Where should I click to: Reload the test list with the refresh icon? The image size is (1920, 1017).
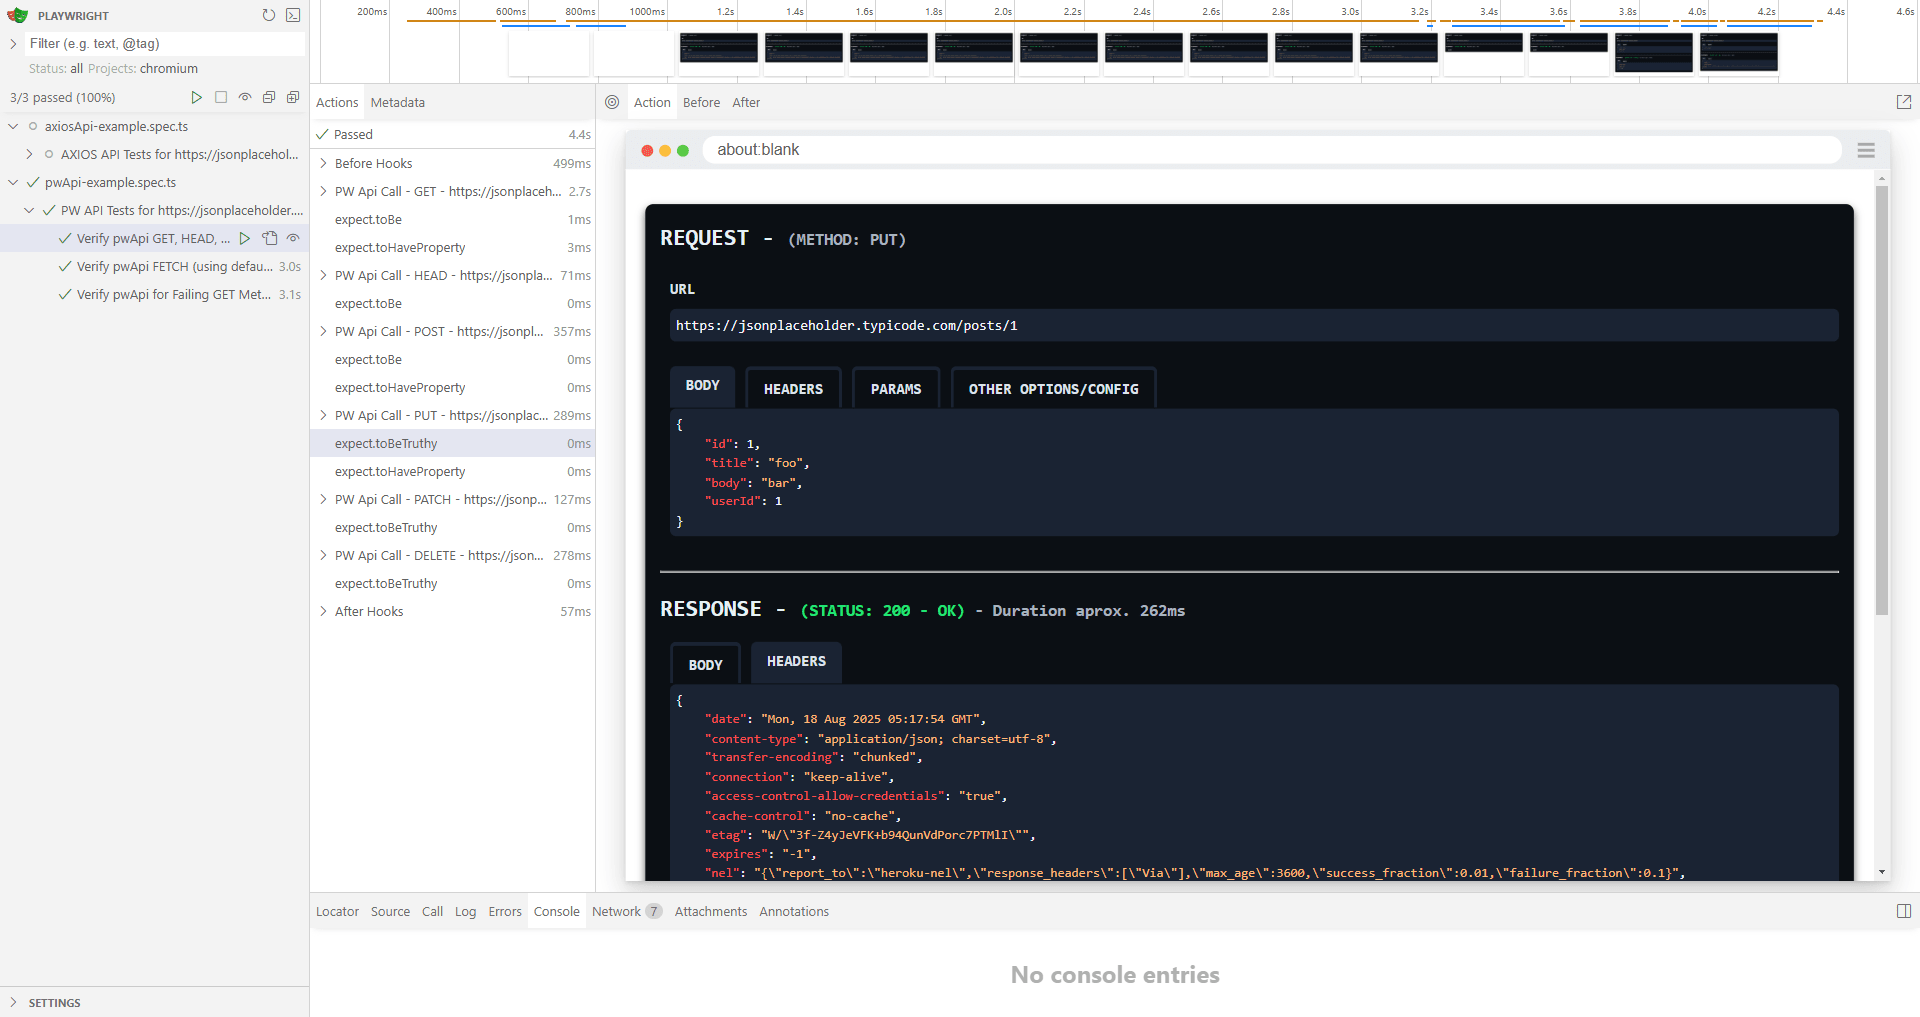click(x=268, y=15)
